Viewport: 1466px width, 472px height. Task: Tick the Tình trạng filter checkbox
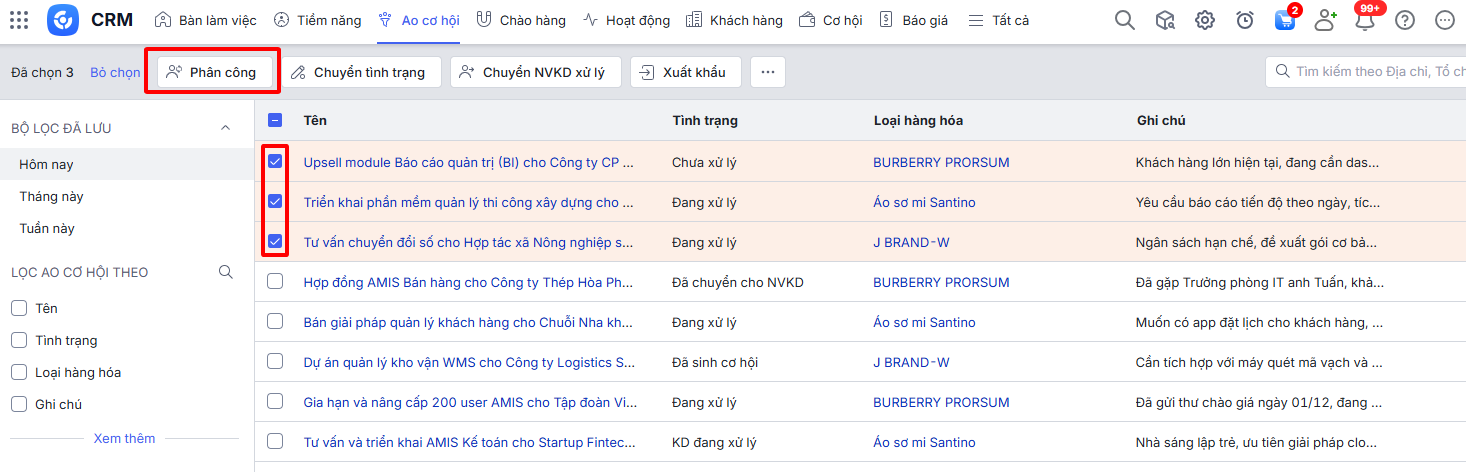coord(19,340)
